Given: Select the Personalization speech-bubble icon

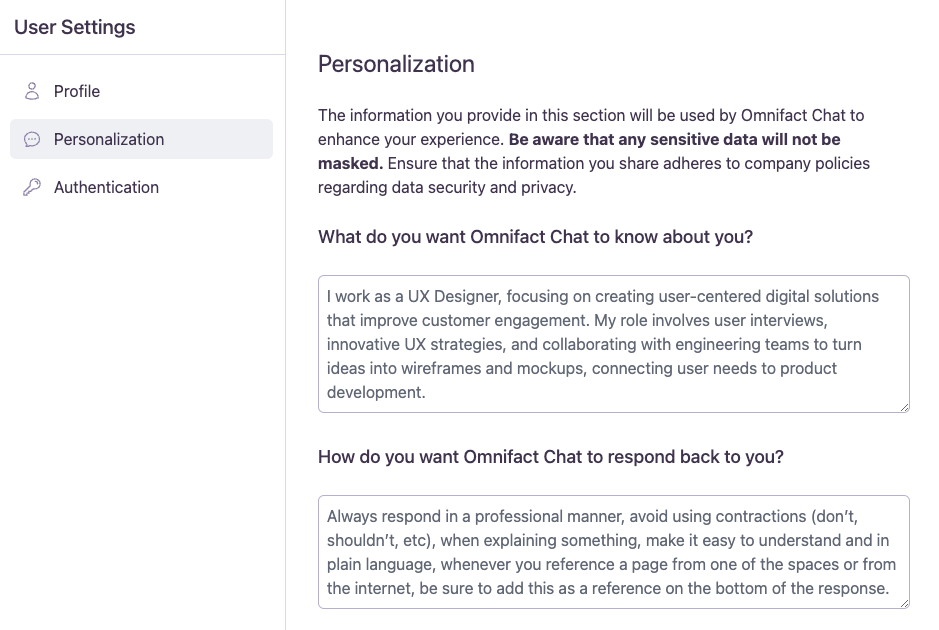Looking at the screenshot, I should (x=31, y=139).
